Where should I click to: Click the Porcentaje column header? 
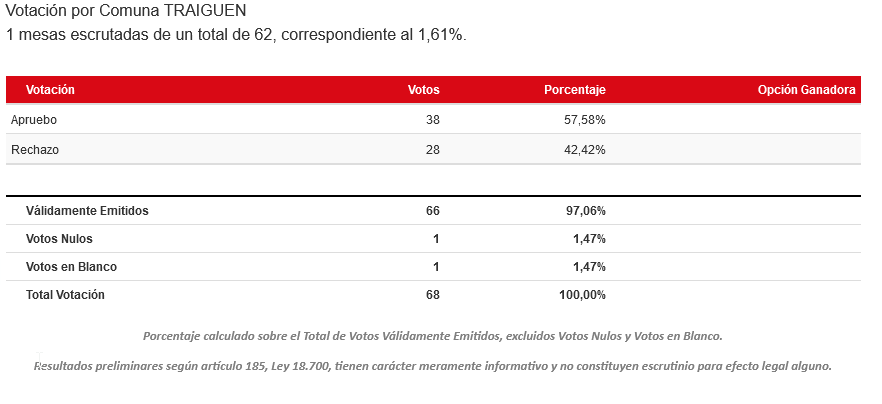point(574,90)
